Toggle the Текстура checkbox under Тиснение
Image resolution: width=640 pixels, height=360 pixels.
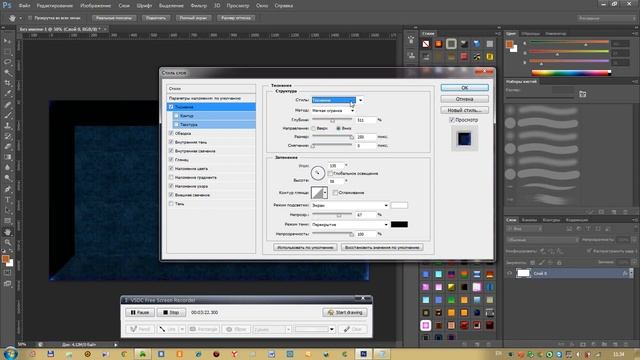coord(176,124)
